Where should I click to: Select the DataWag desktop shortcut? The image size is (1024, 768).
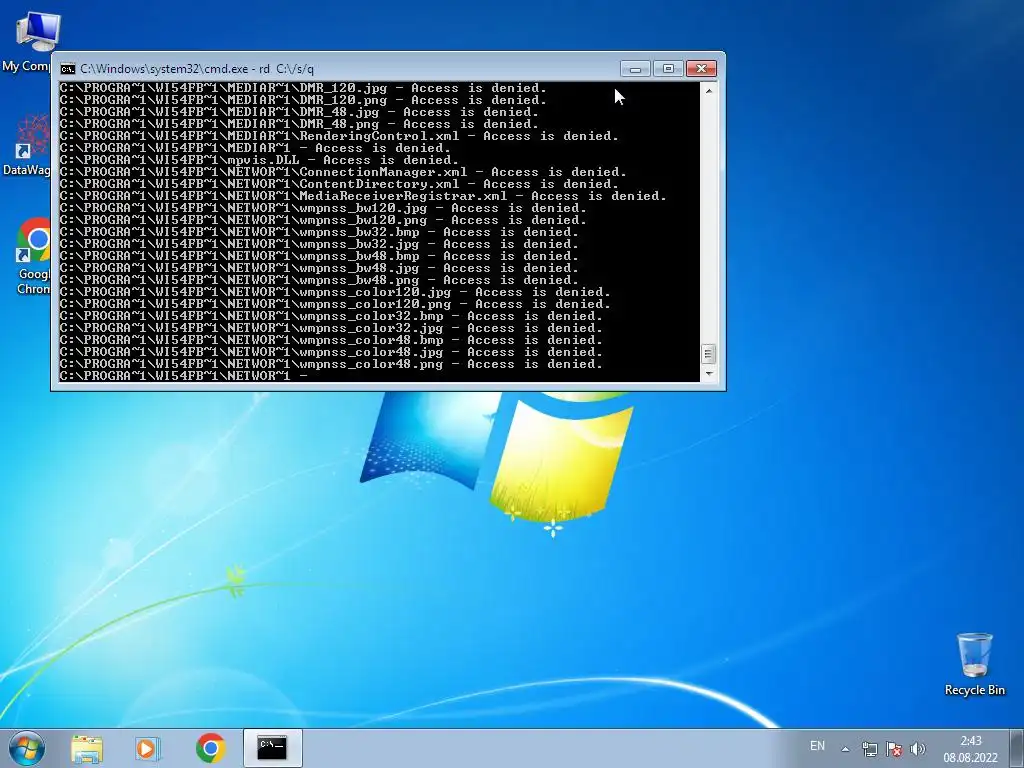tap(26, 144)
